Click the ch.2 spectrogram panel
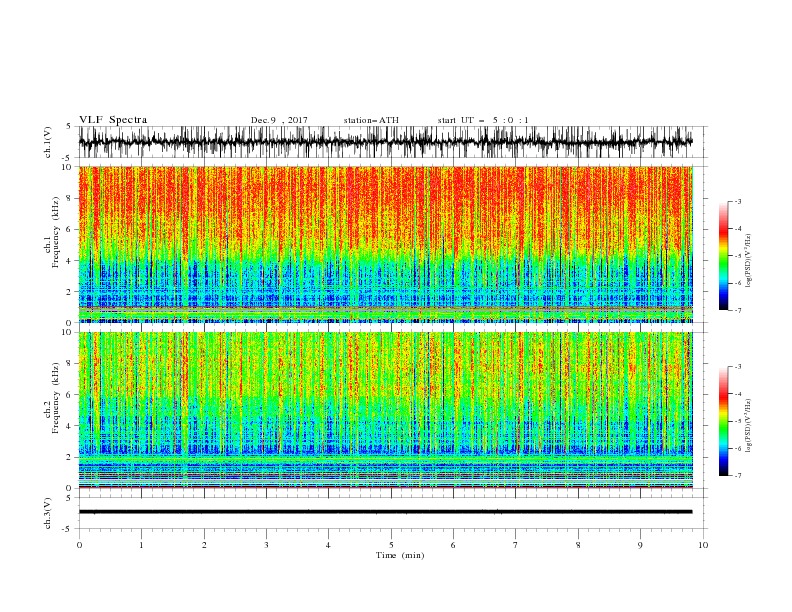 [385, 410]
